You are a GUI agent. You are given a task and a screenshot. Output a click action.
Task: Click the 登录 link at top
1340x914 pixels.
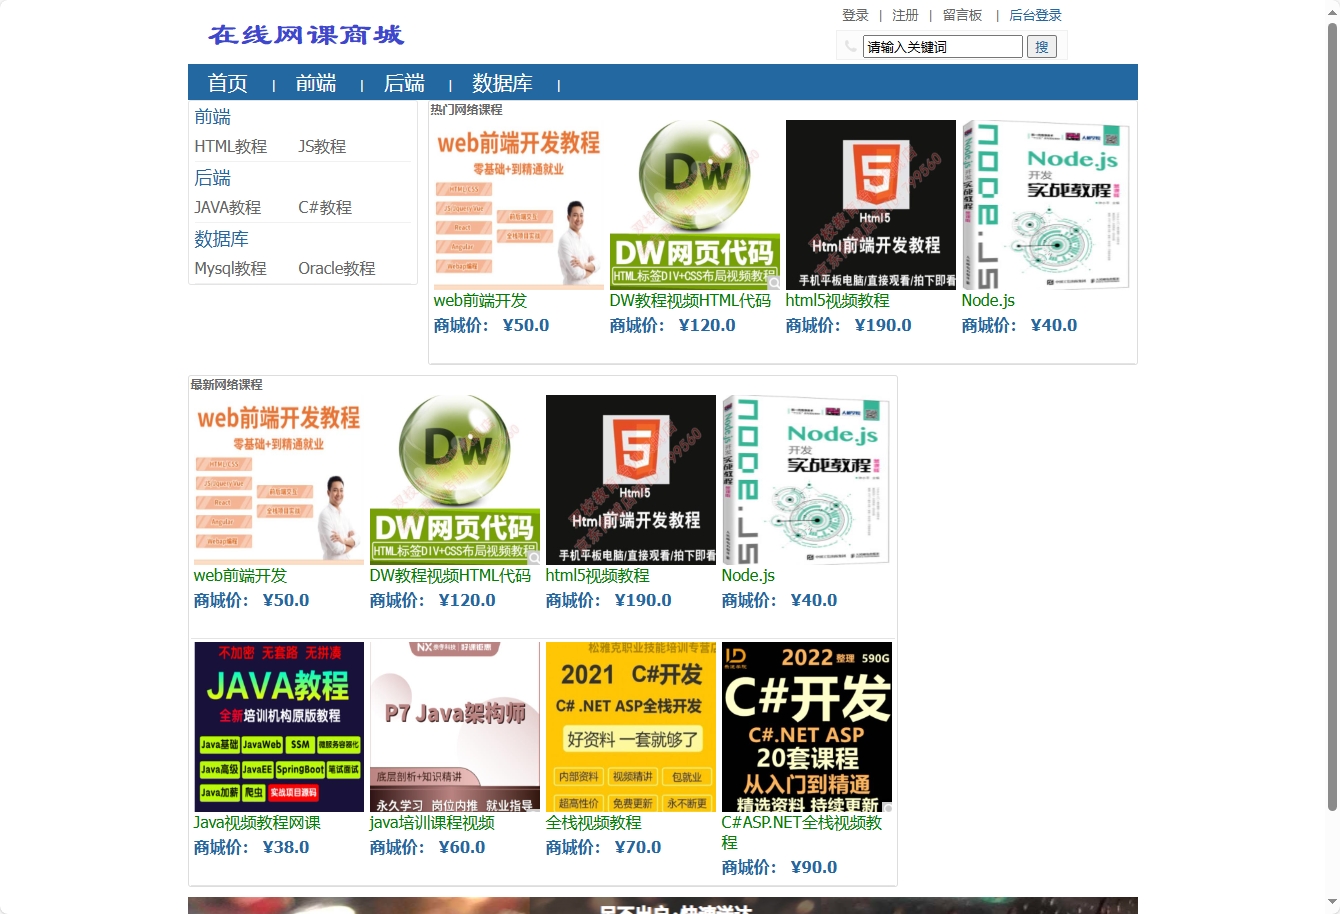[855, 15]
